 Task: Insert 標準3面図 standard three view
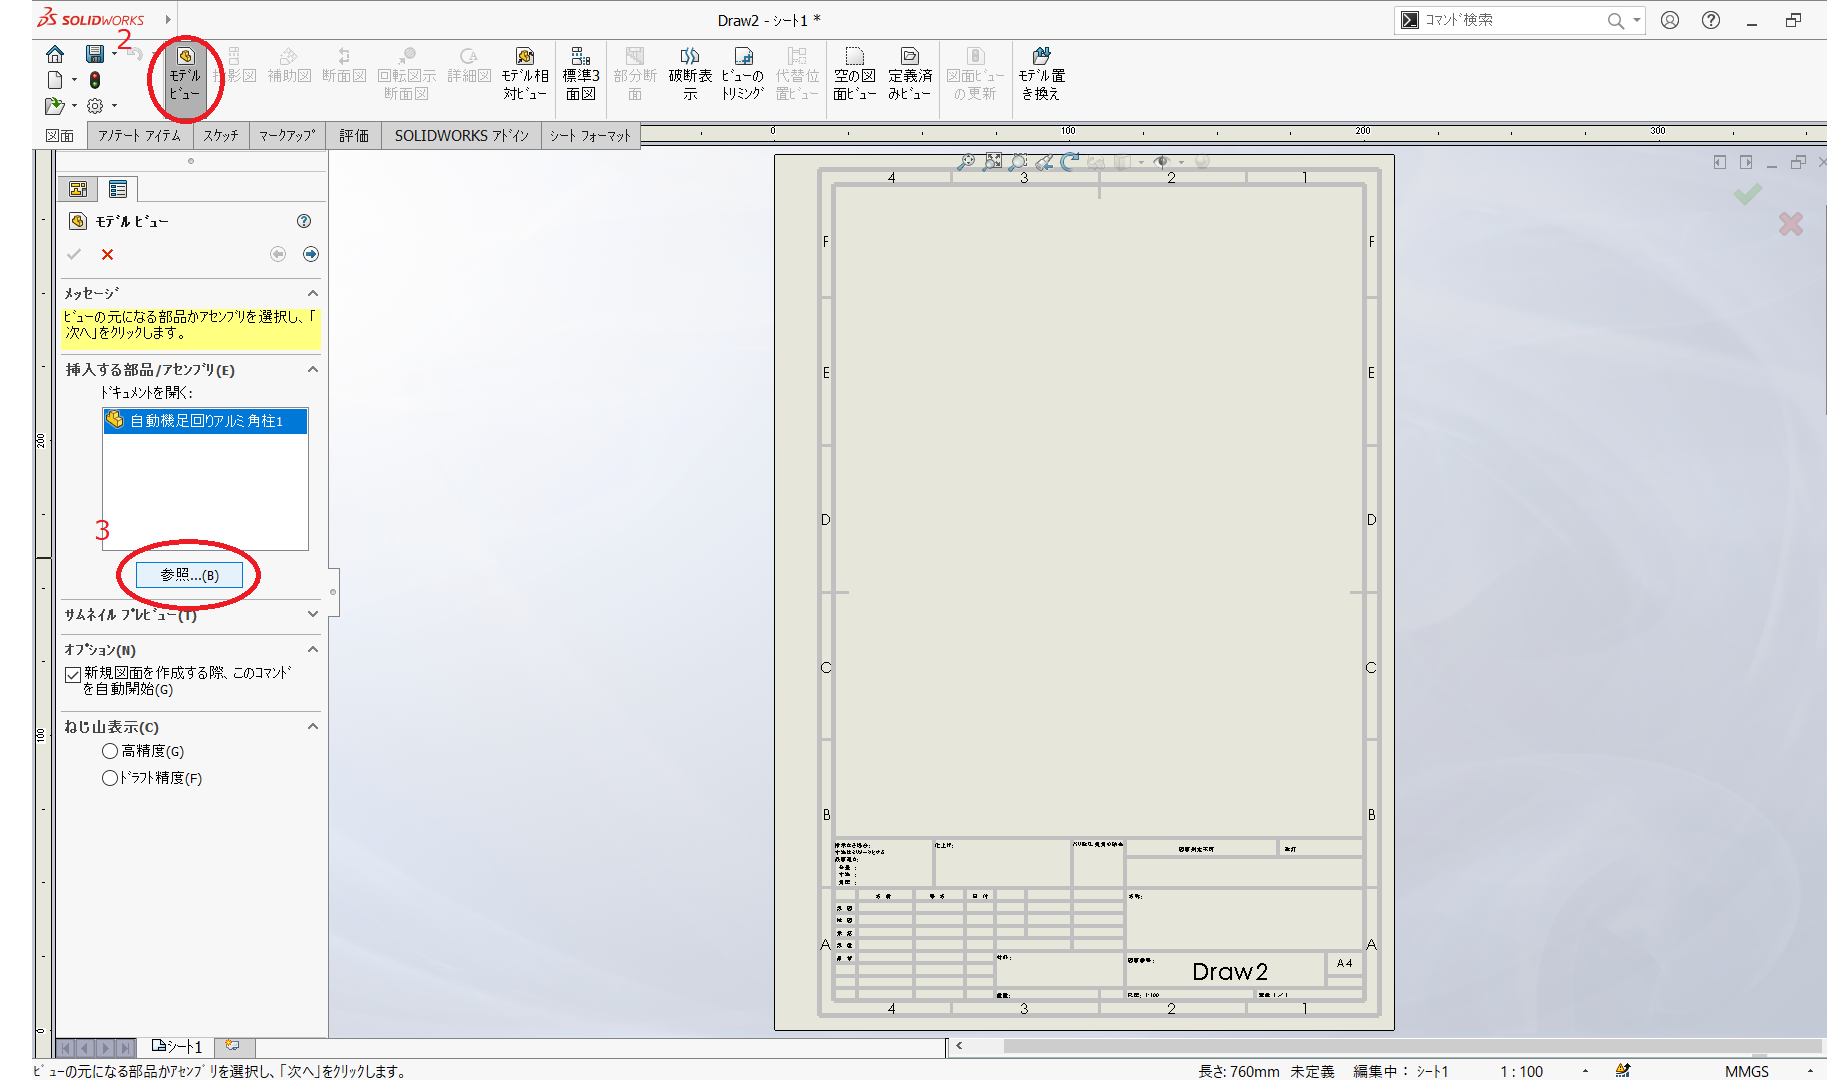coord(581,75)
